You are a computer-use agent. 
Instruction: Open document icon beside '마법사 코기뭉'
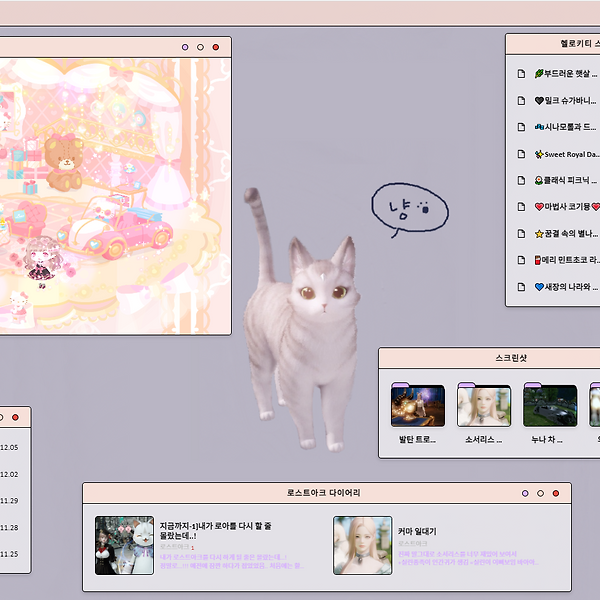click(521, 207)
